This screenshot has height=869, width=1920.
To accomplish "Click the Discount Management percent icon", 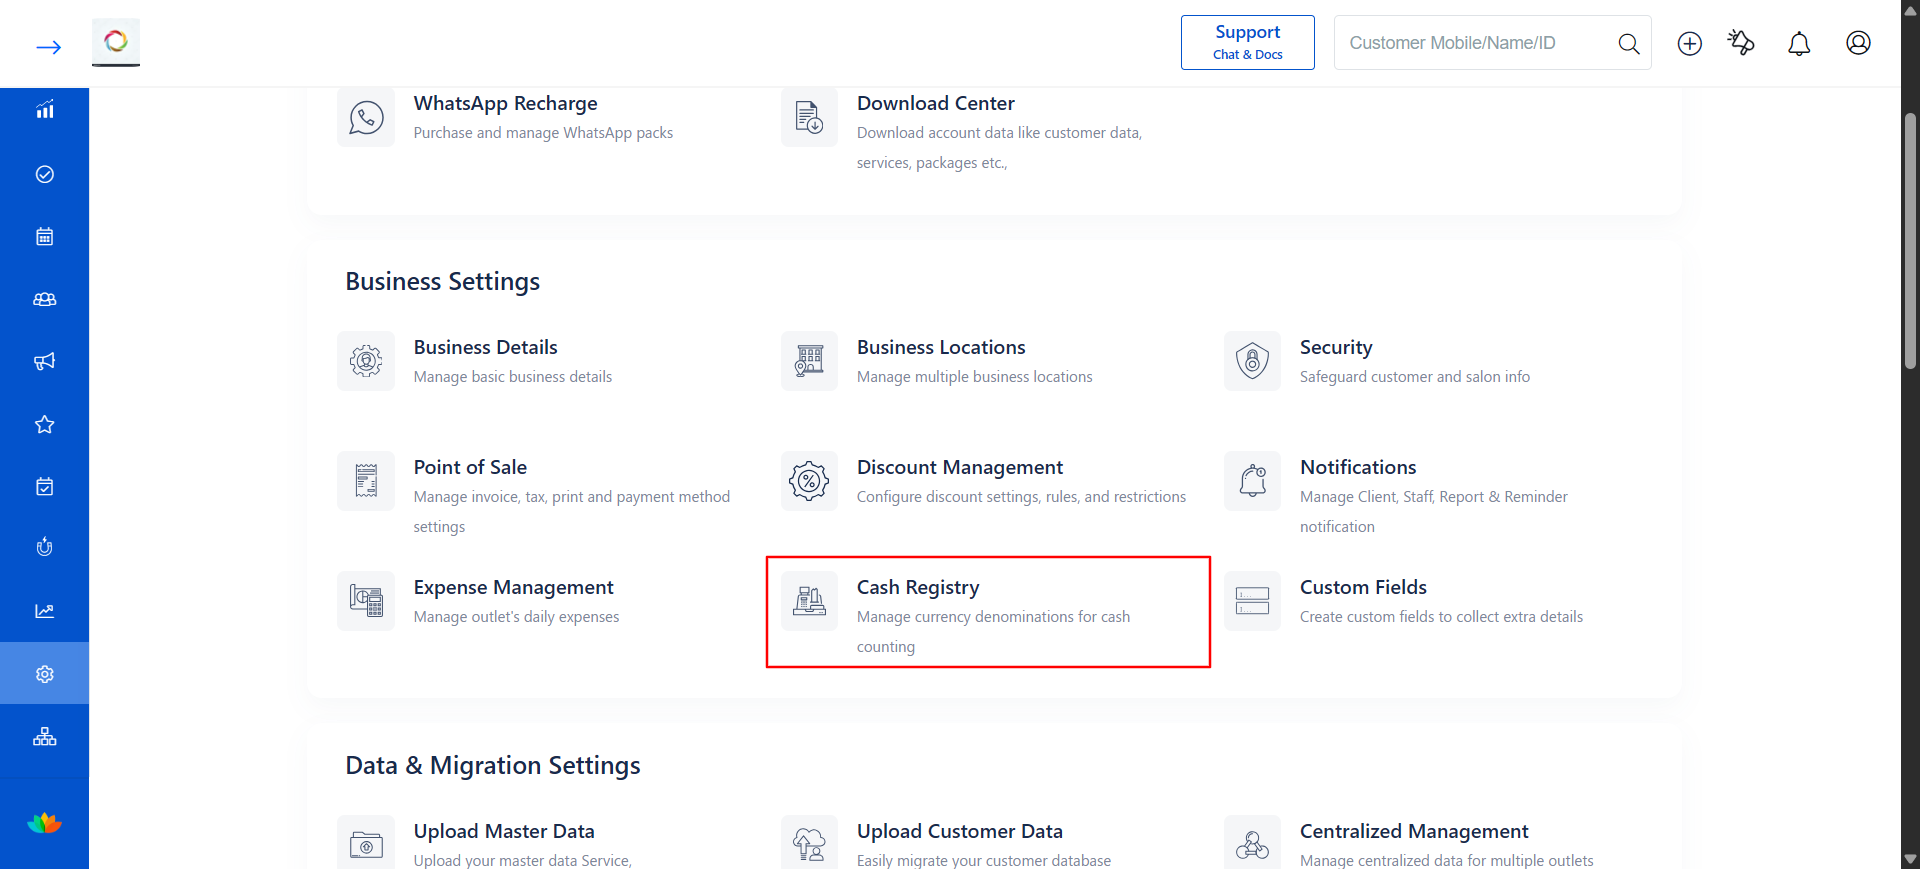I will pos(809,481).
